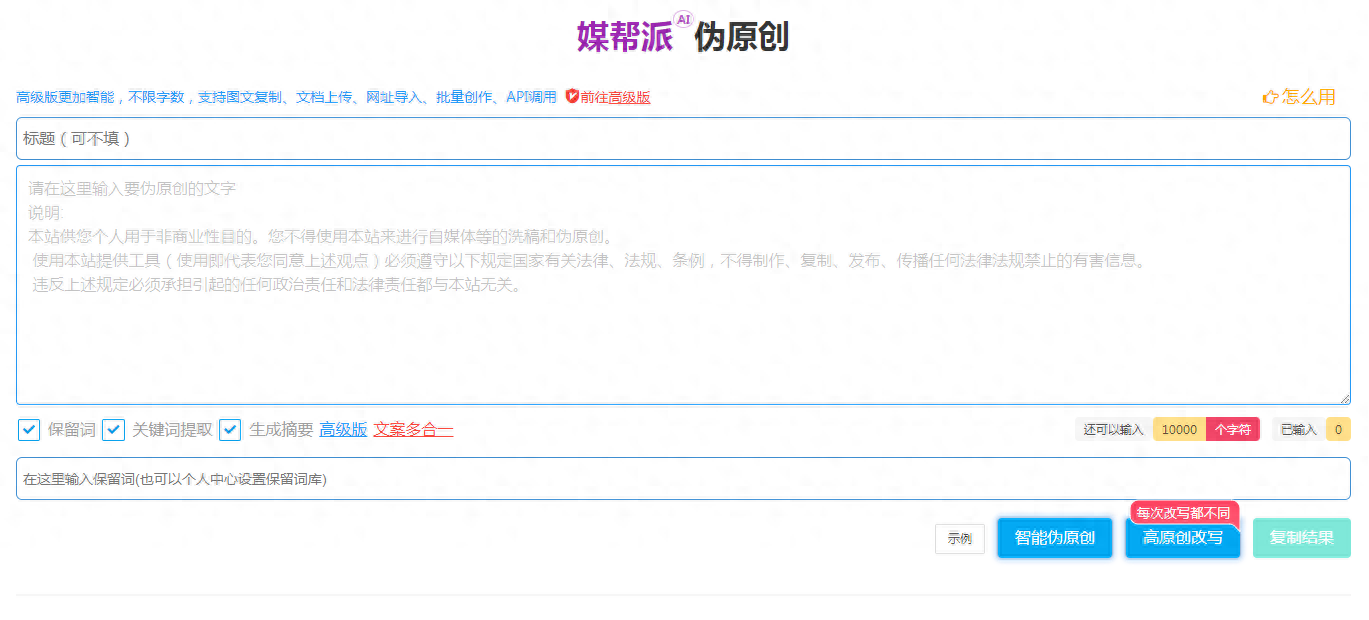The height and width of the screenshot is (620, 1369).
Task: Click the 每次改写都不同 tooltip badge
Action: tap(1184, 513)
